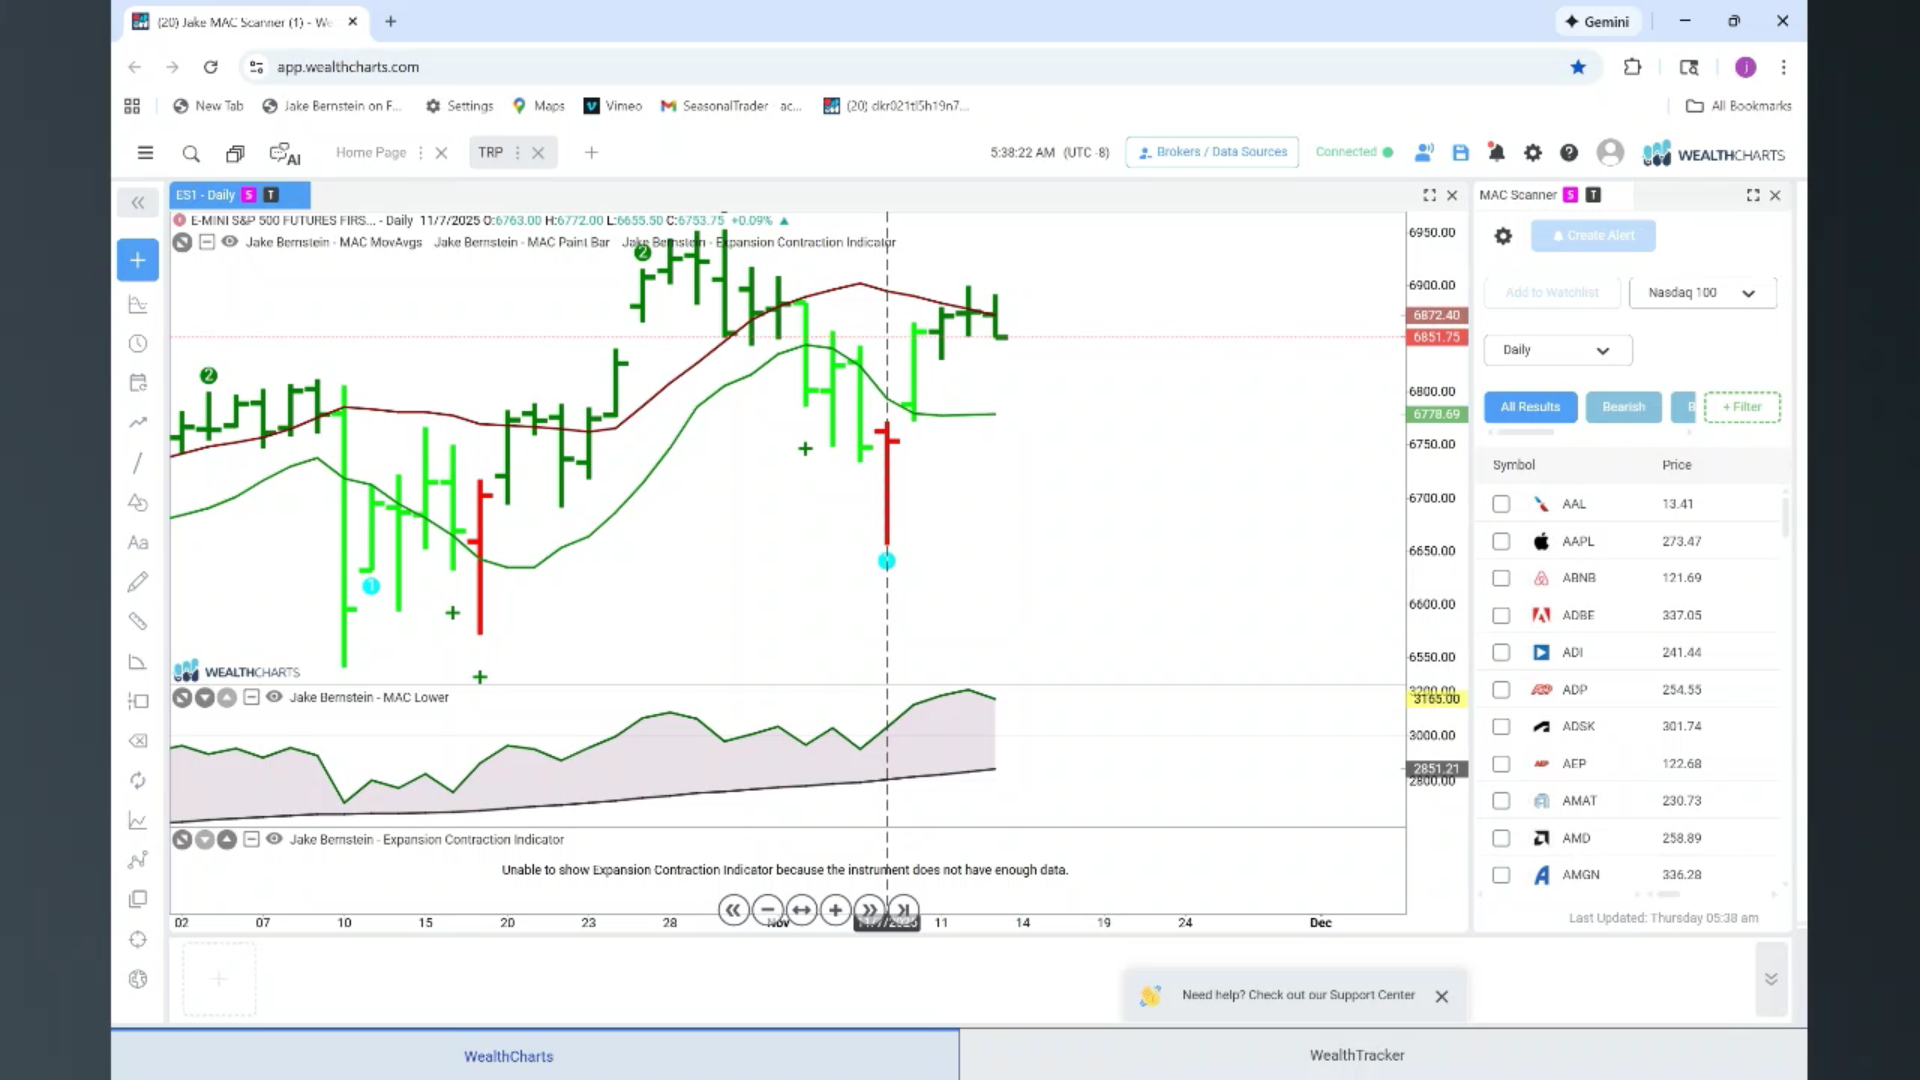
Task: Expand the bottom panel double-chevron
Action: coord(1771,979)
